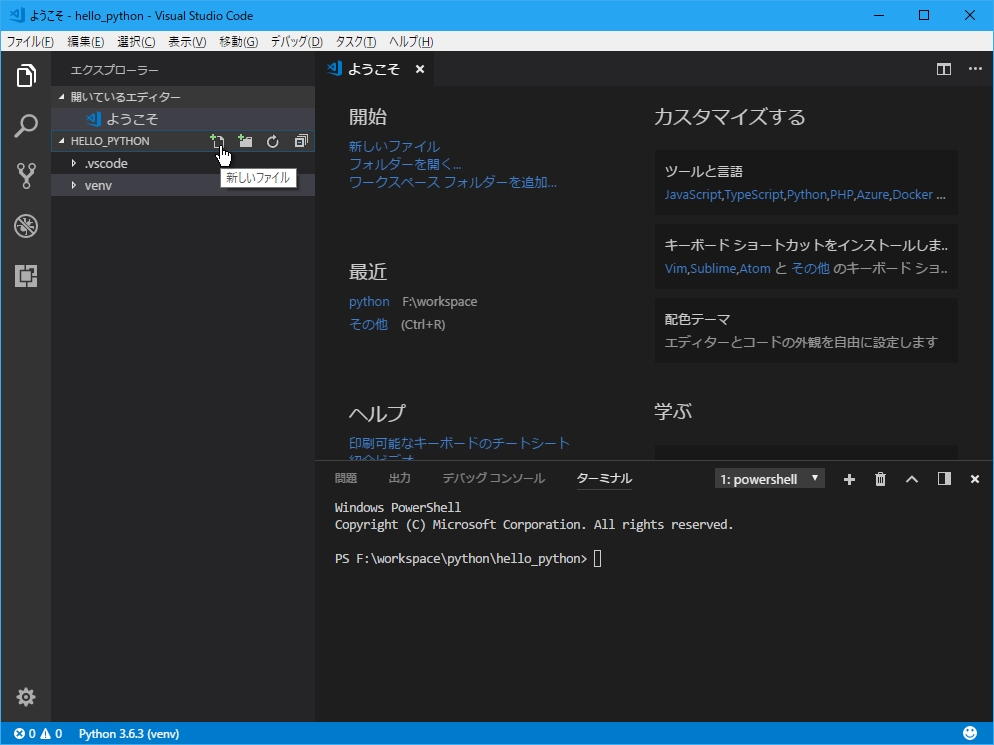Click the Azure tools link
The height and width of the screenshot is (745, 994).
click(x=873, y=195)
